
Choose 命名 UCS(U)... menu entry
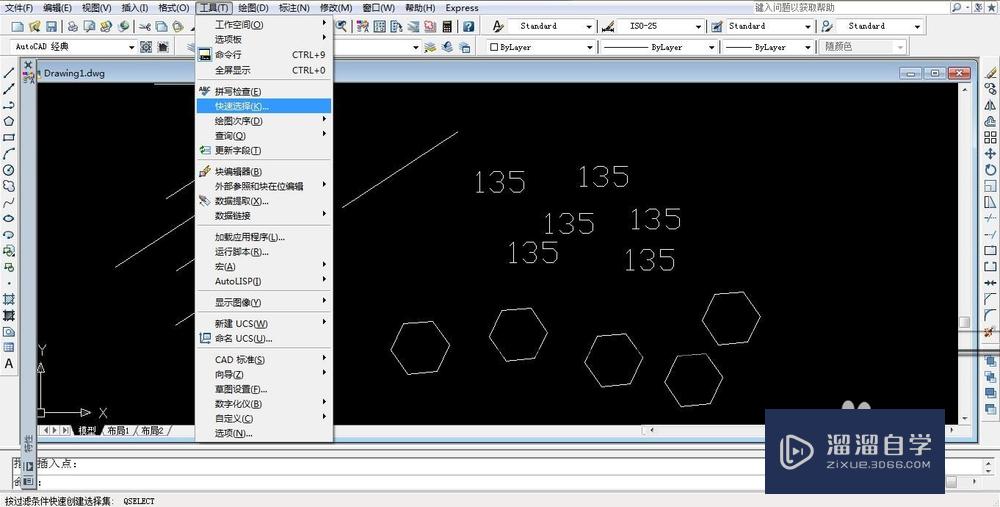[264, 339]
